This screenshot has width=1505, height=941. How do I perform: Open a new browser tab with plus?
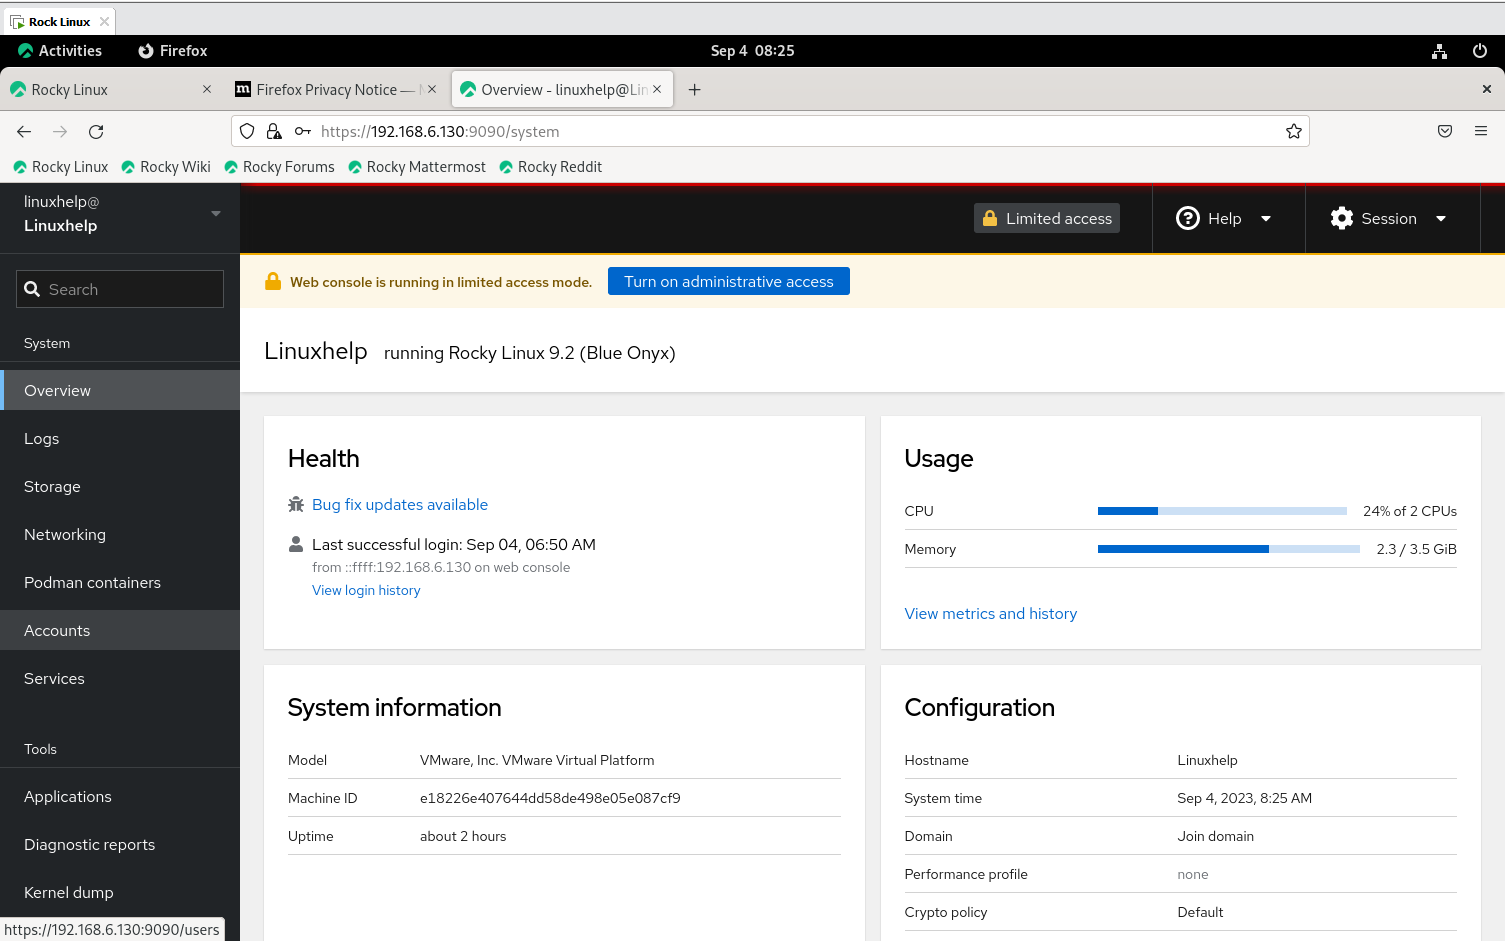coord(695,89)
